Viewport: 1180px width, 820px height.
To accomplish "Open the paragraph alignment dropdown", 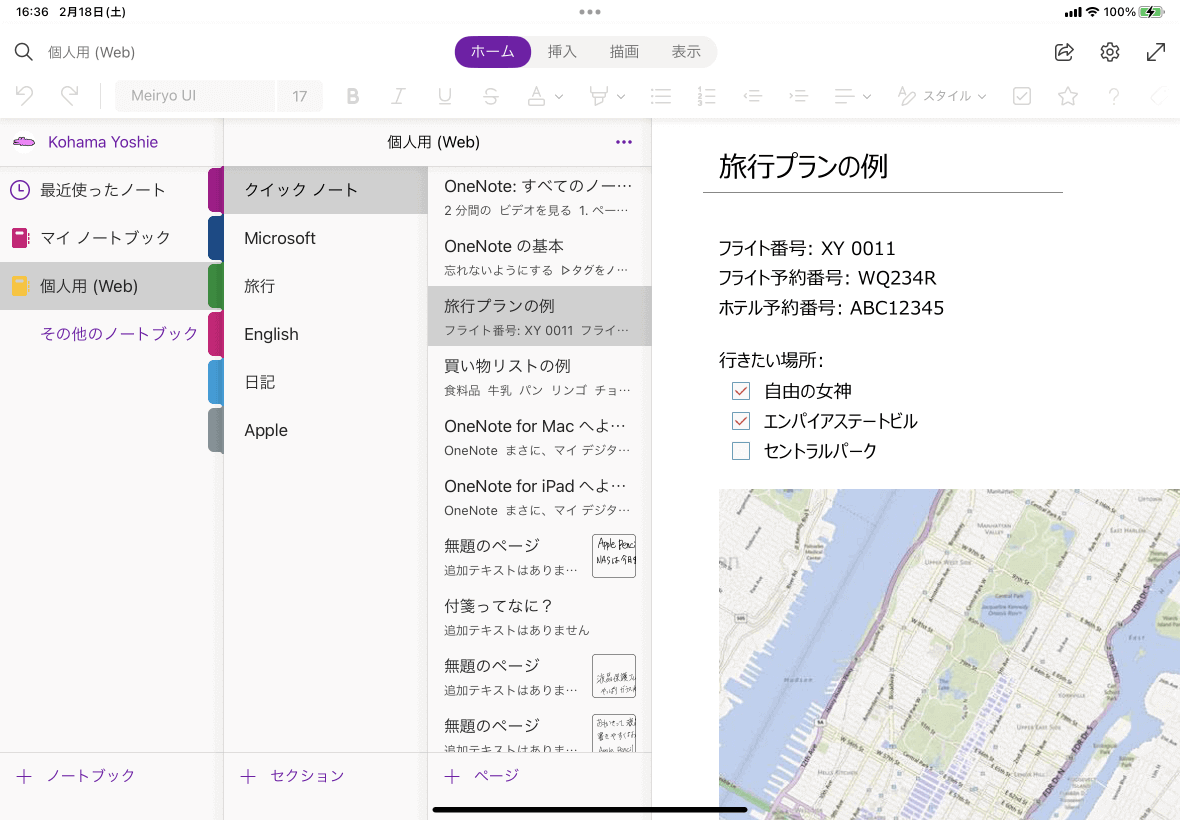I will pos(866,97).
